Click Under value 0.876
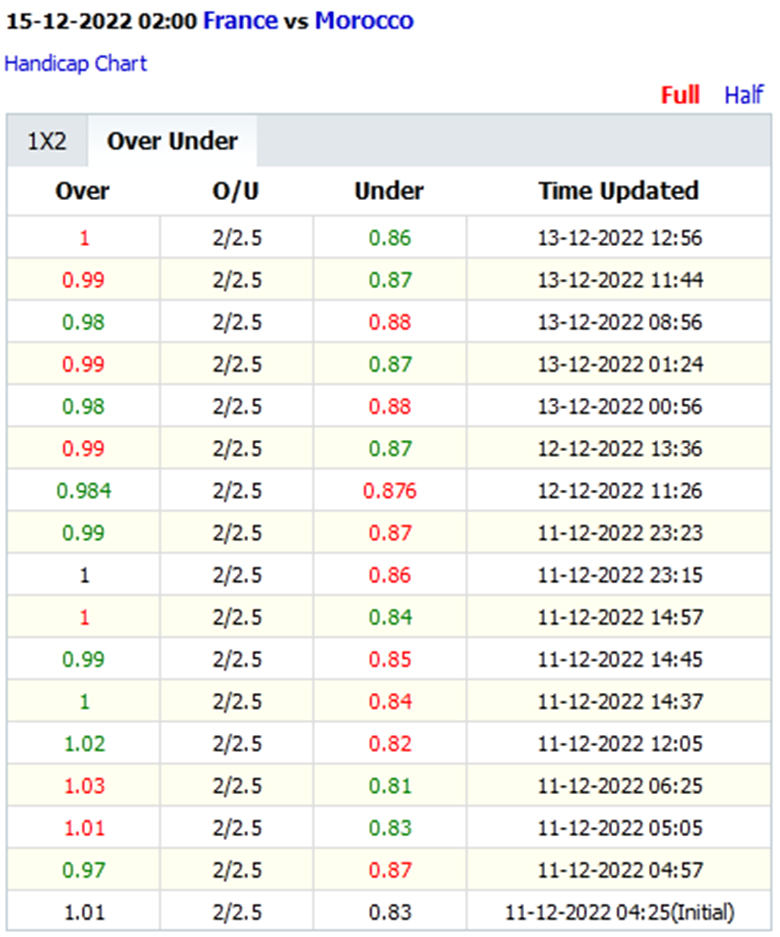780x937 pixels. [390, 491]
